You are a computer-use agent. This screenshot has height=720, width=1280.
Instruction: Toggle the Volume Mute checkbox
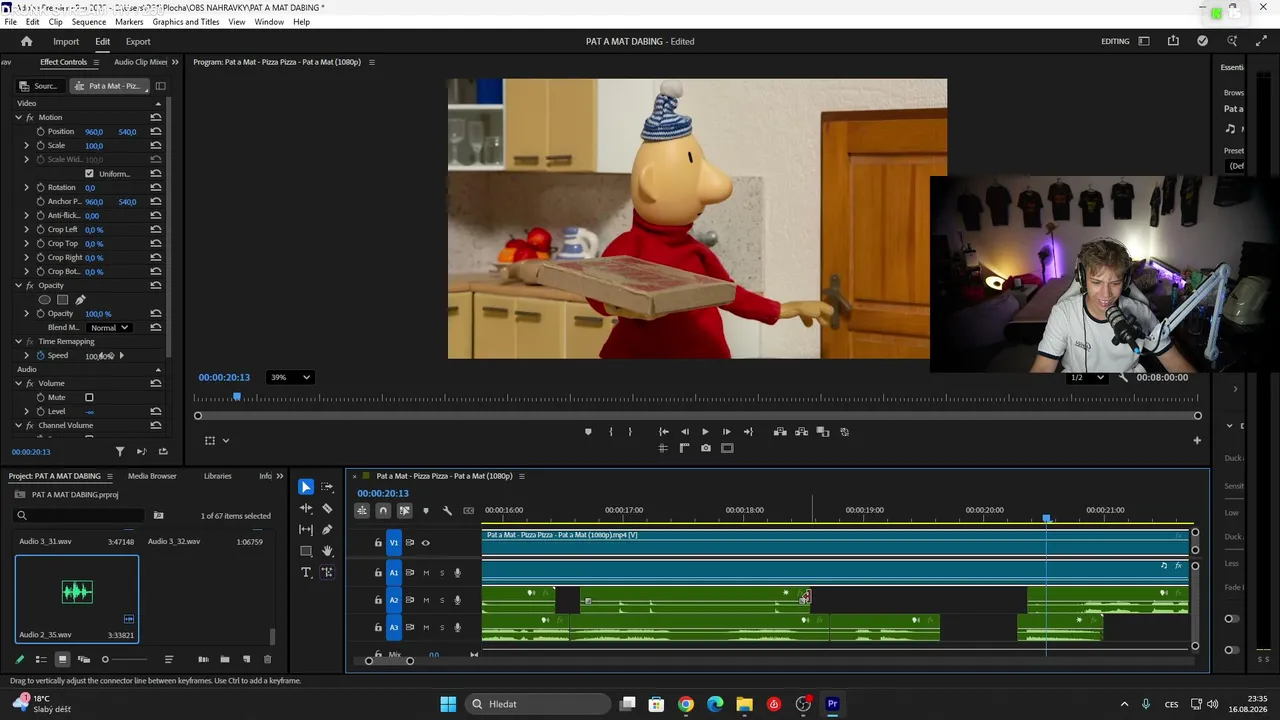[x=89, y=398]
